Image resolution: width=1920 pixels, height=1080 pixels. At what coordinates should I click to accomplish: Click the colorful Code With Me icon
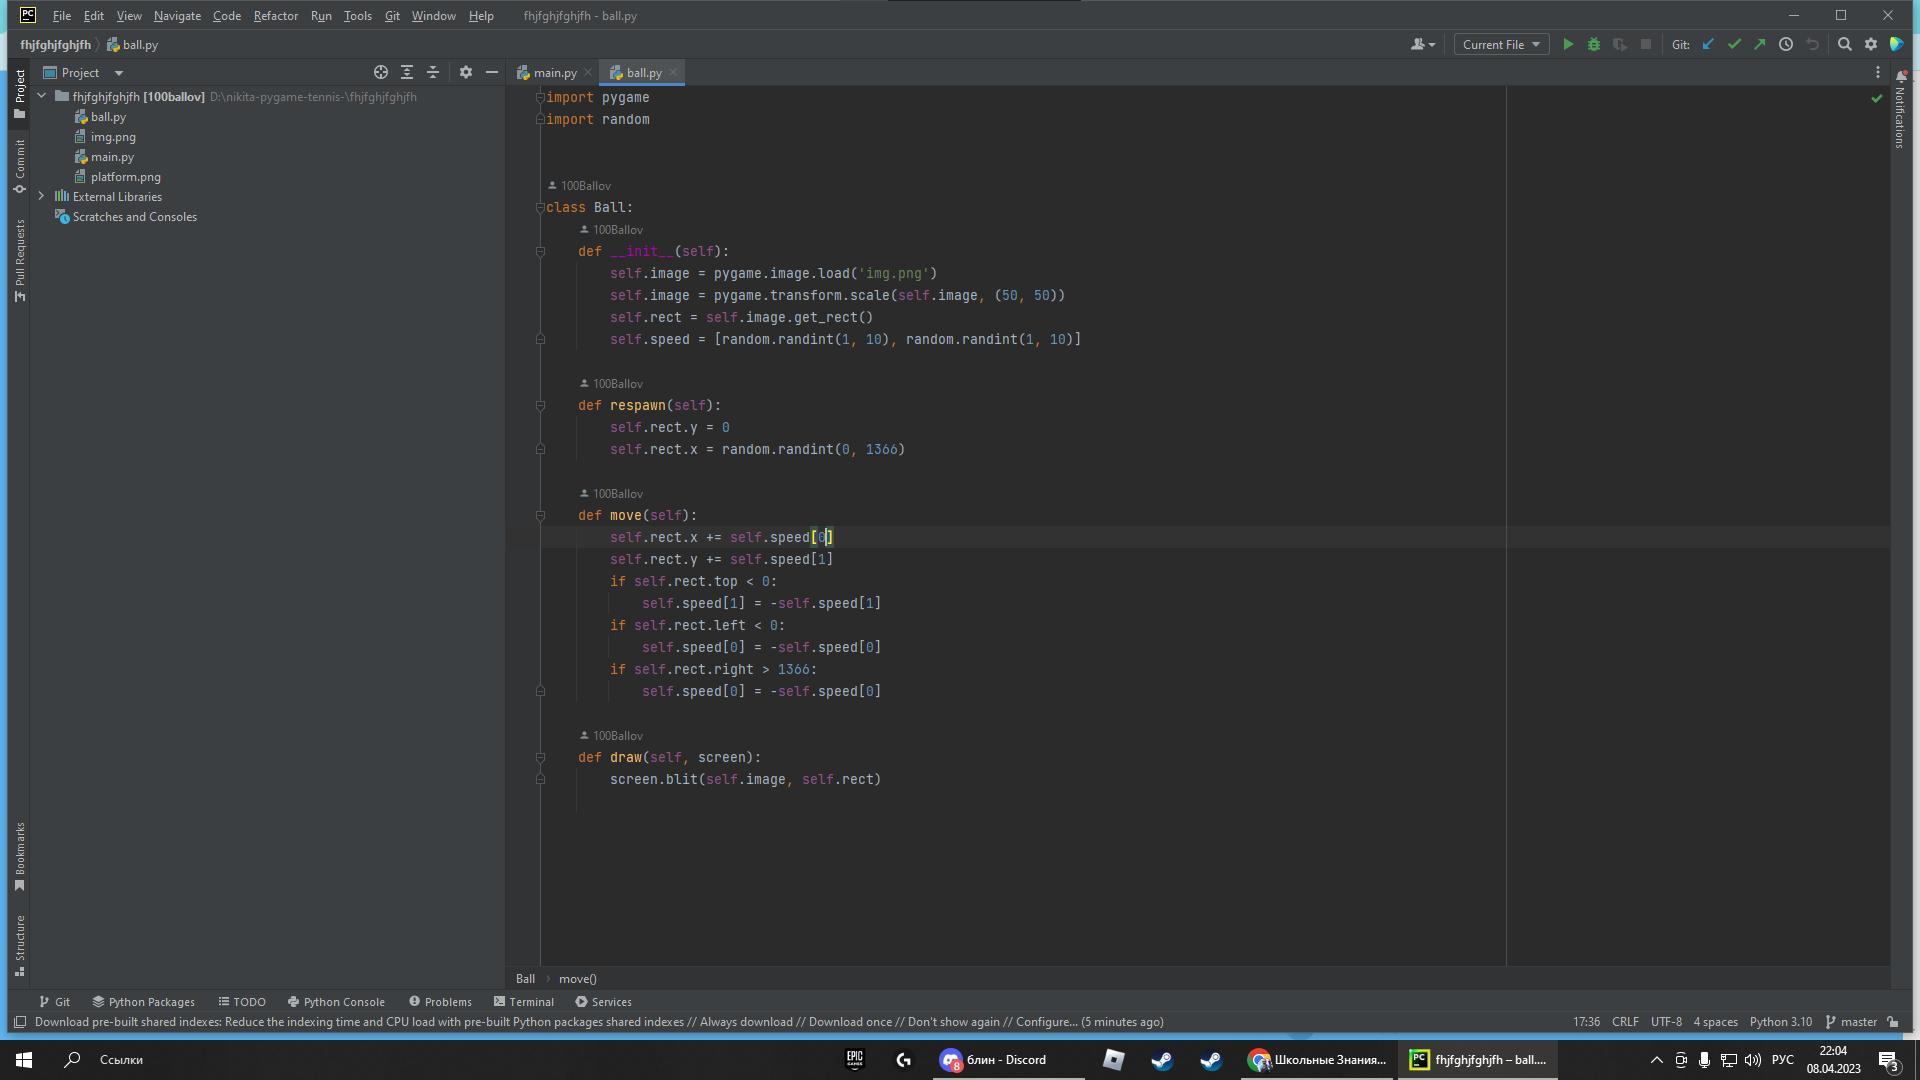pos(1896,44)
